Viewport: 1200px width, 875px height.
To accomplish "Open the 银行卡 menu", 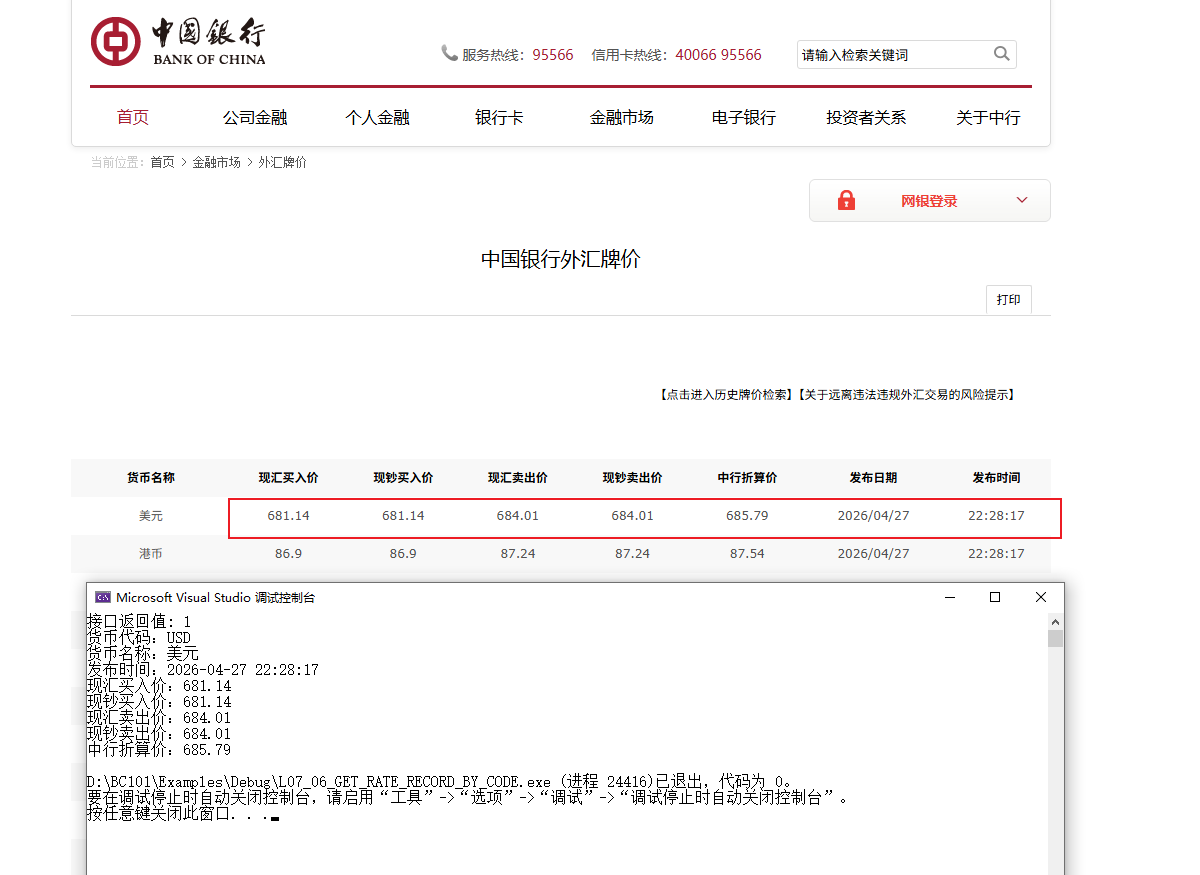I will coord(499,117).
